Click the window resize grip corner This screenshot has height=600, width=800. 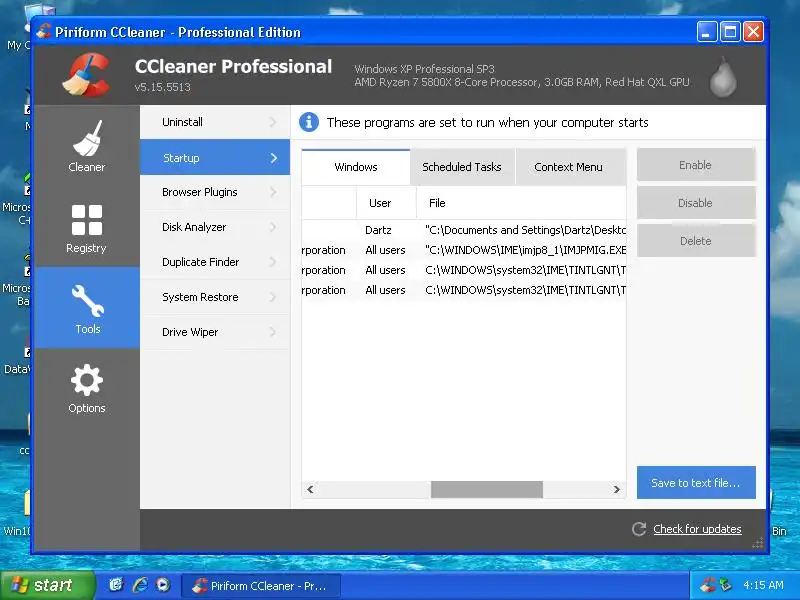tap(759, 543)
